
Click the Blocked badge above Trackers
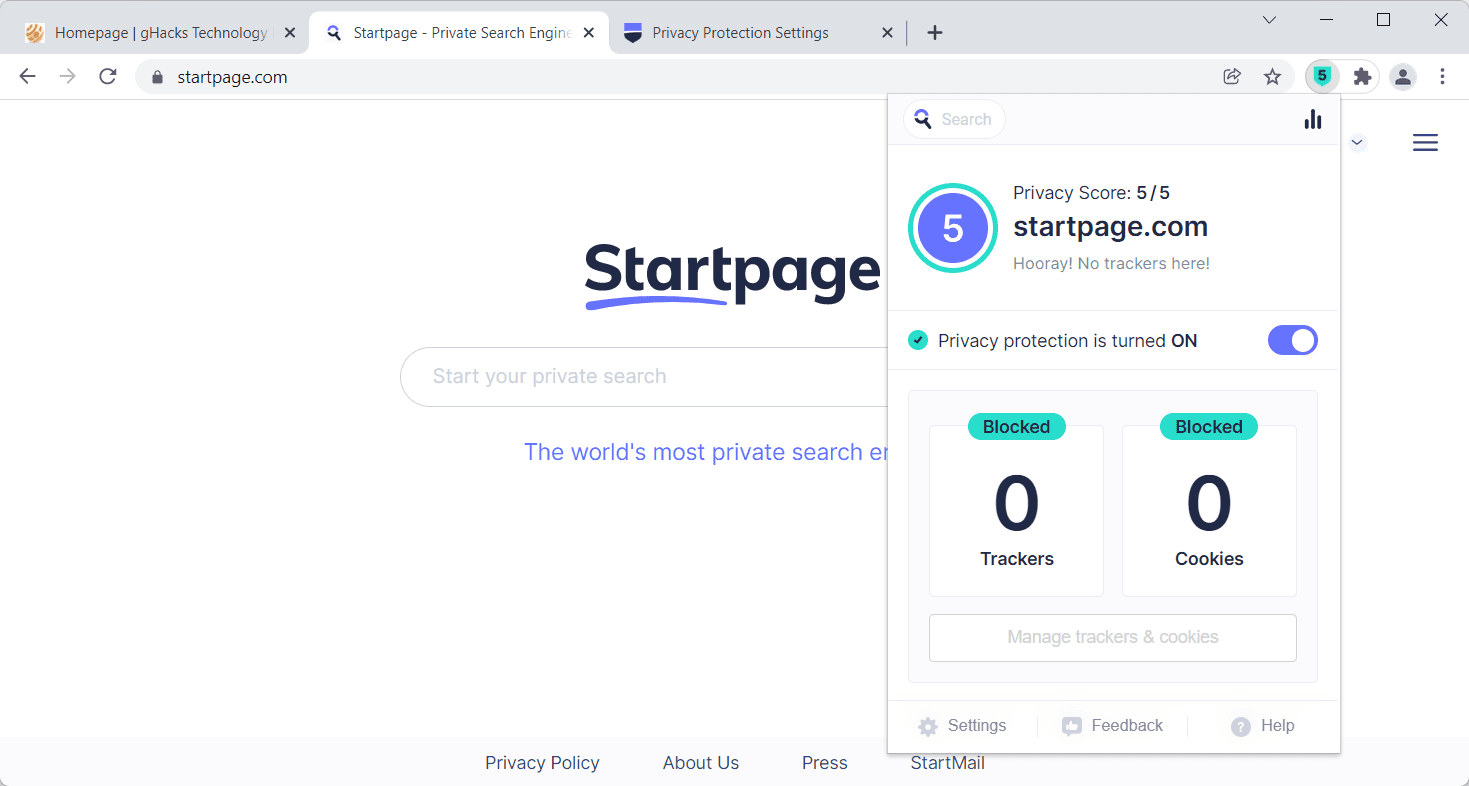1016,427
